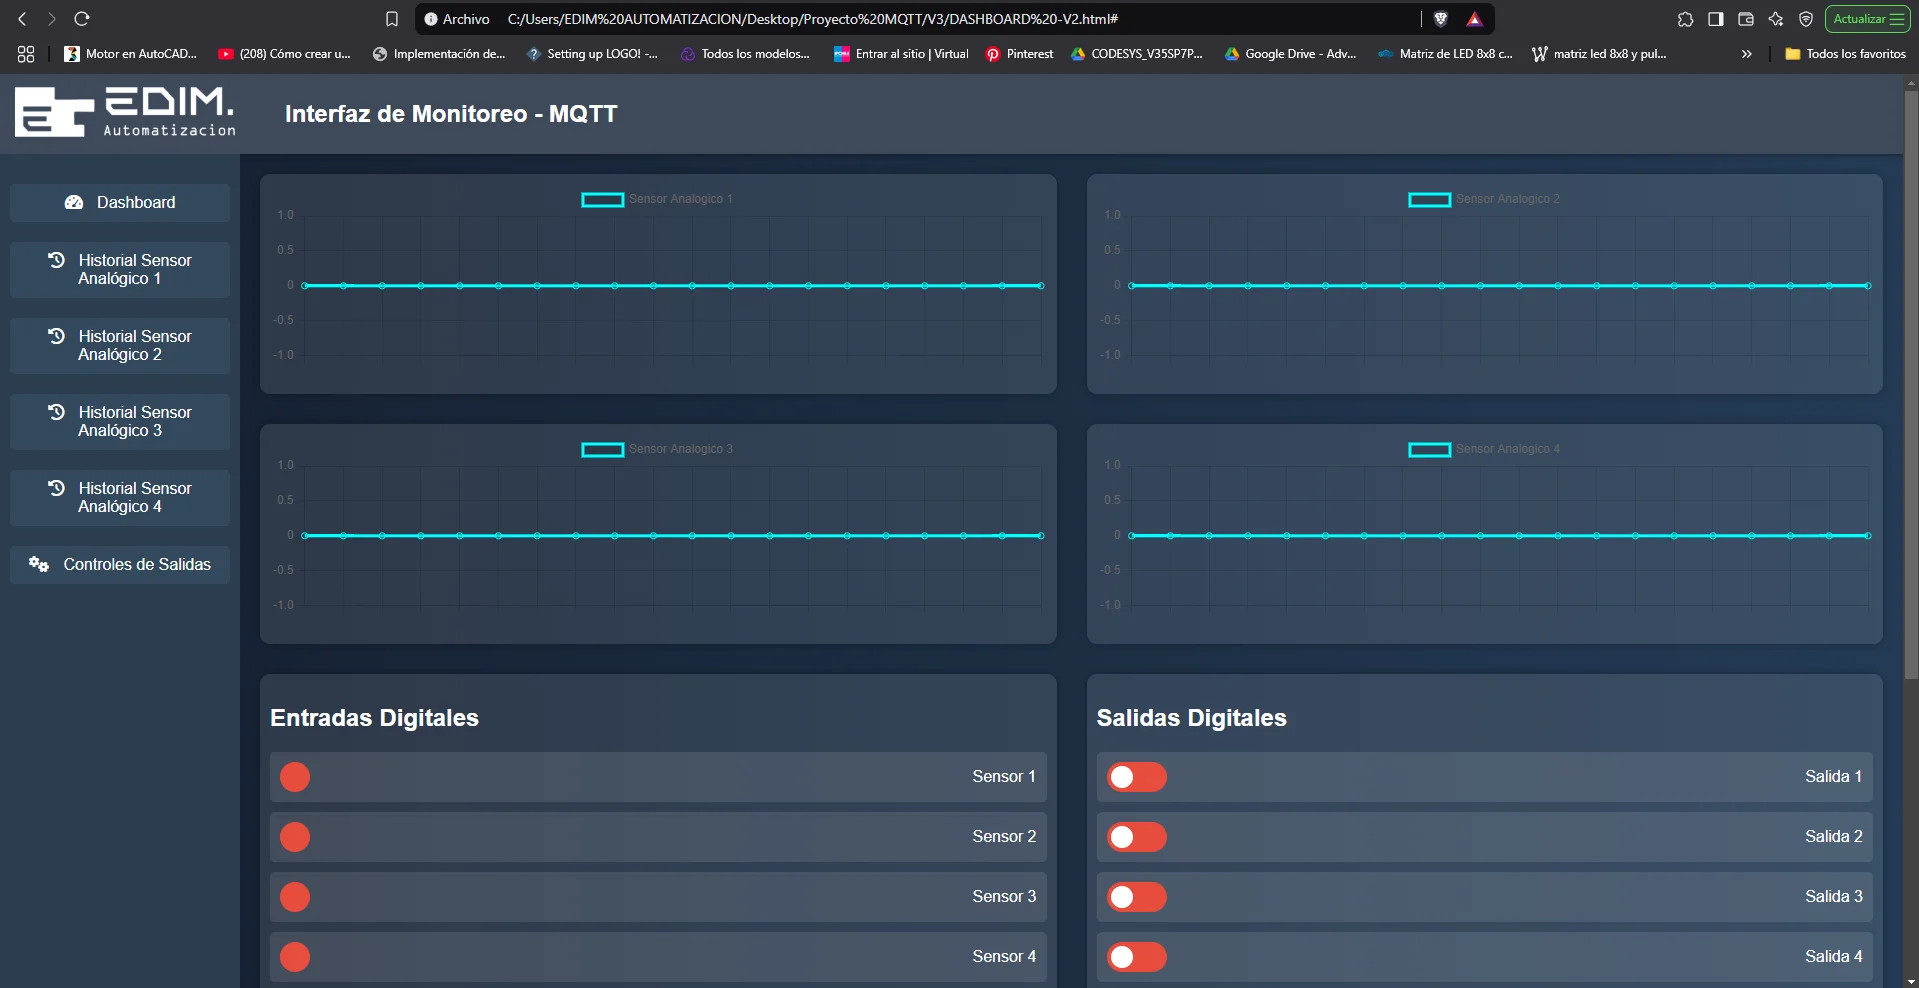Toggle the browser sidebar panel icon
Viewport: 1919px width, 988px height.
(x=1716, y=19)
